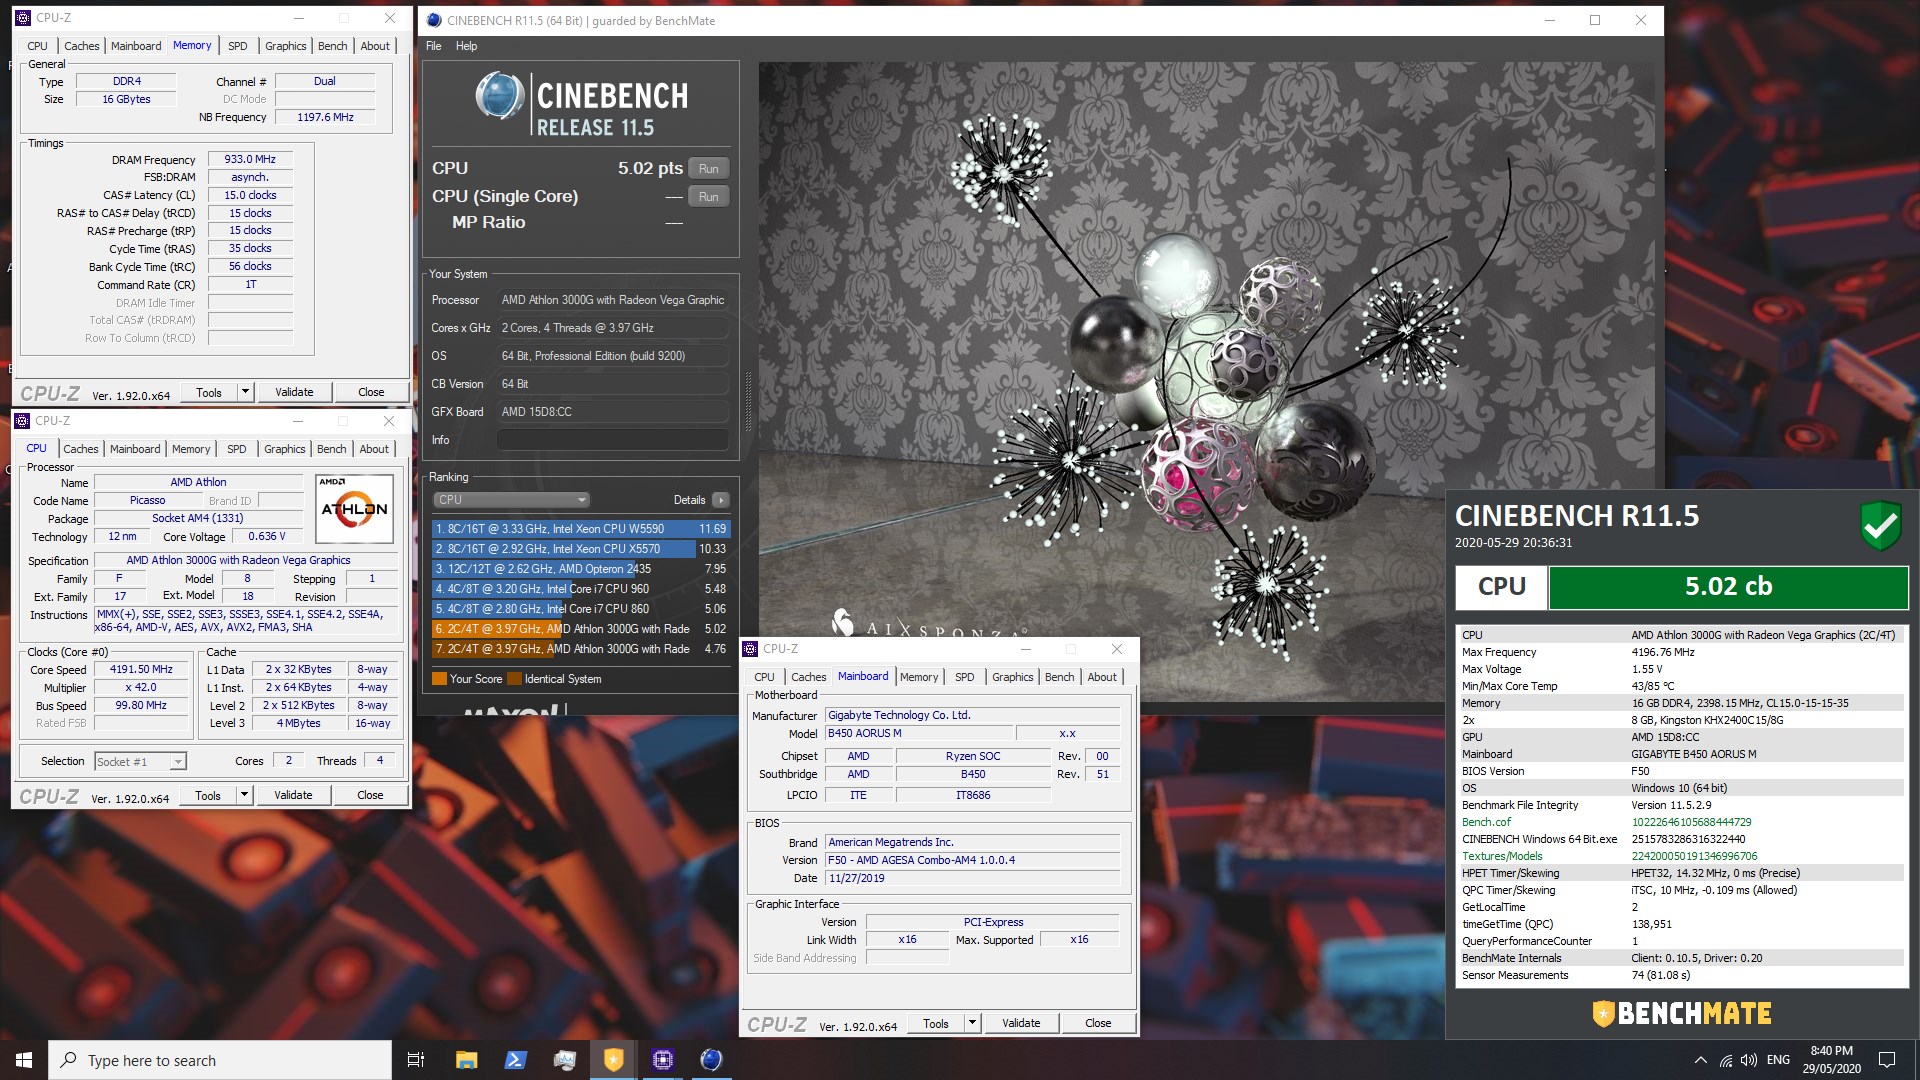Open Tools dropdown arrow in Memory CPU-Z window
1920x1080 pixels.
pyautogui.click(x=245, y=392)
